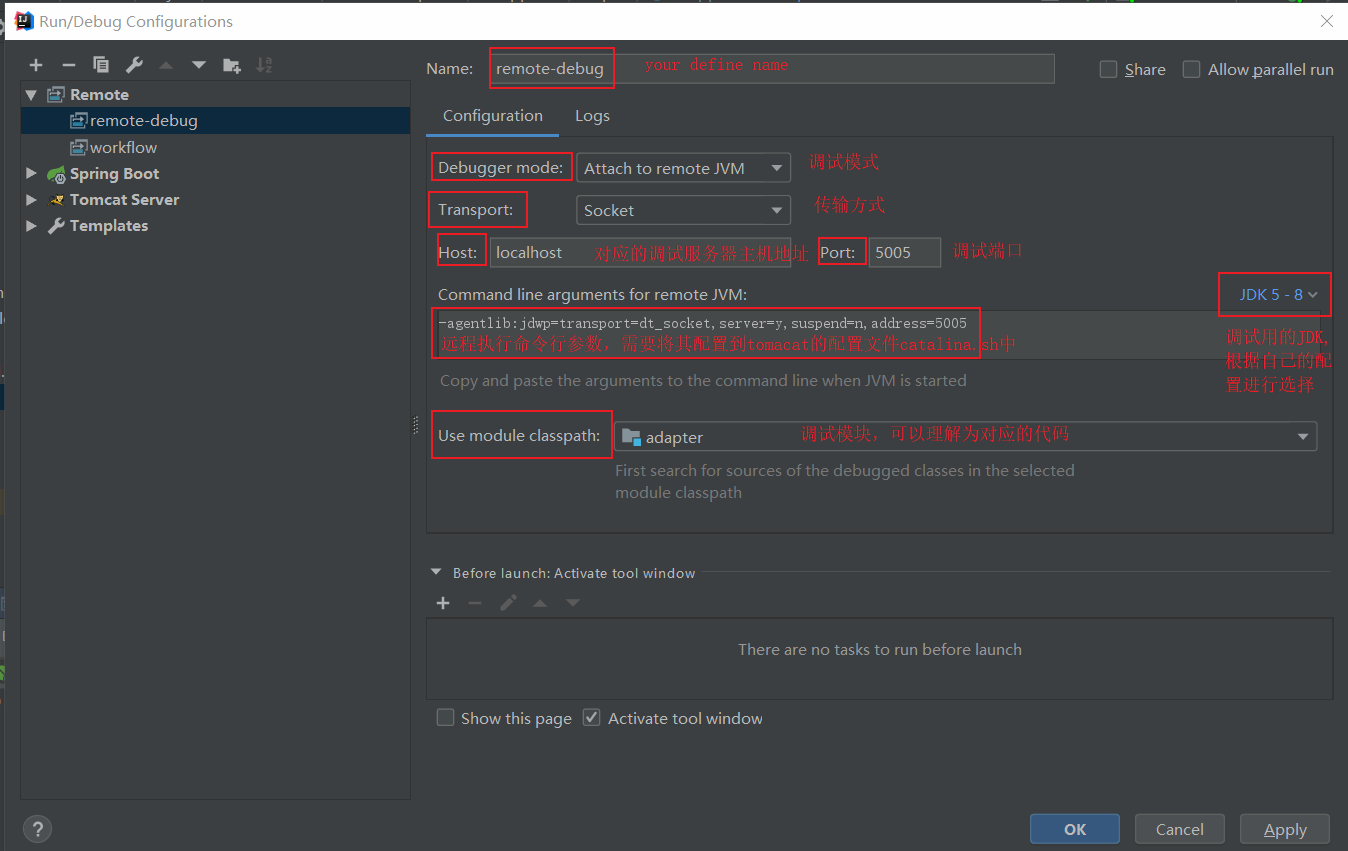Click the adapter module folder icon
Viewport: 1348px width, 851px height.
coord(631,437)
